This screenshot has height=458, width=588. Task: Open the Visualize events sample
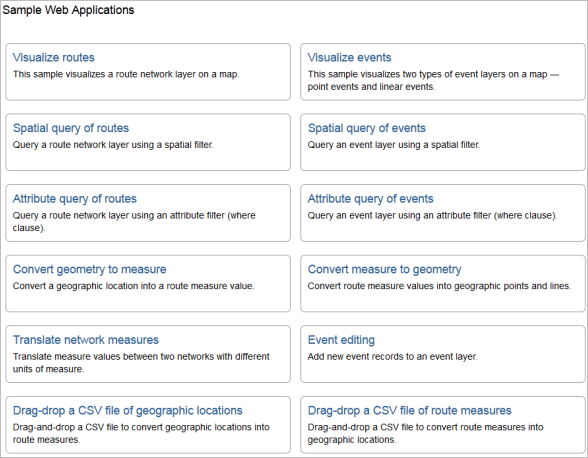click(349, 57)
